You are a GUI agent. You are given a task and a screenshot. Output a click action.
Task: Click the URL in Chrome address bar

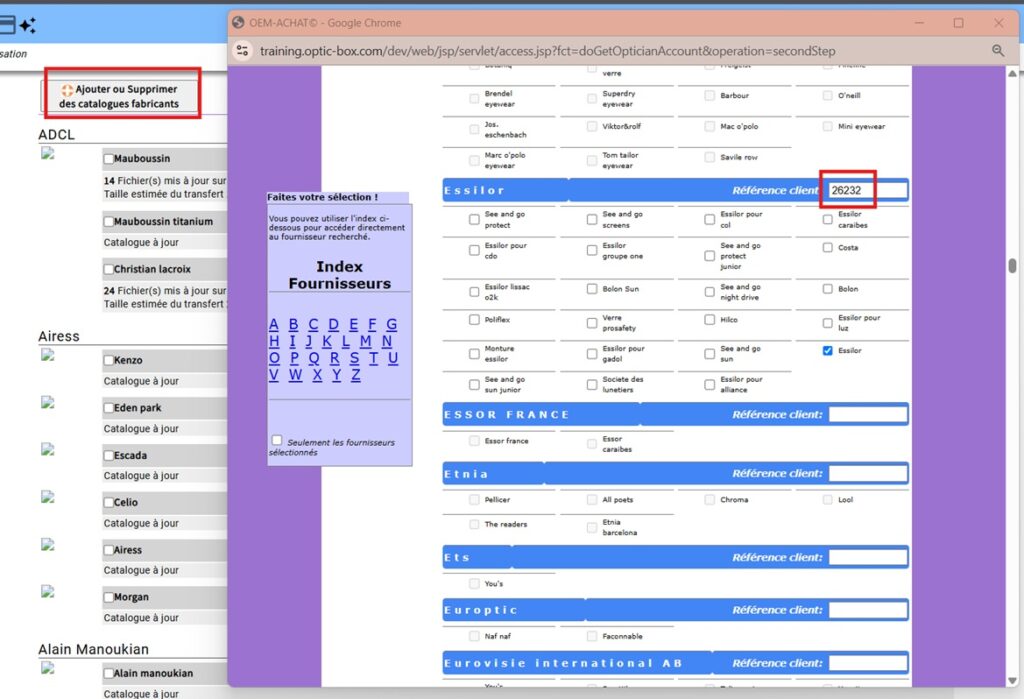(547, 51)
